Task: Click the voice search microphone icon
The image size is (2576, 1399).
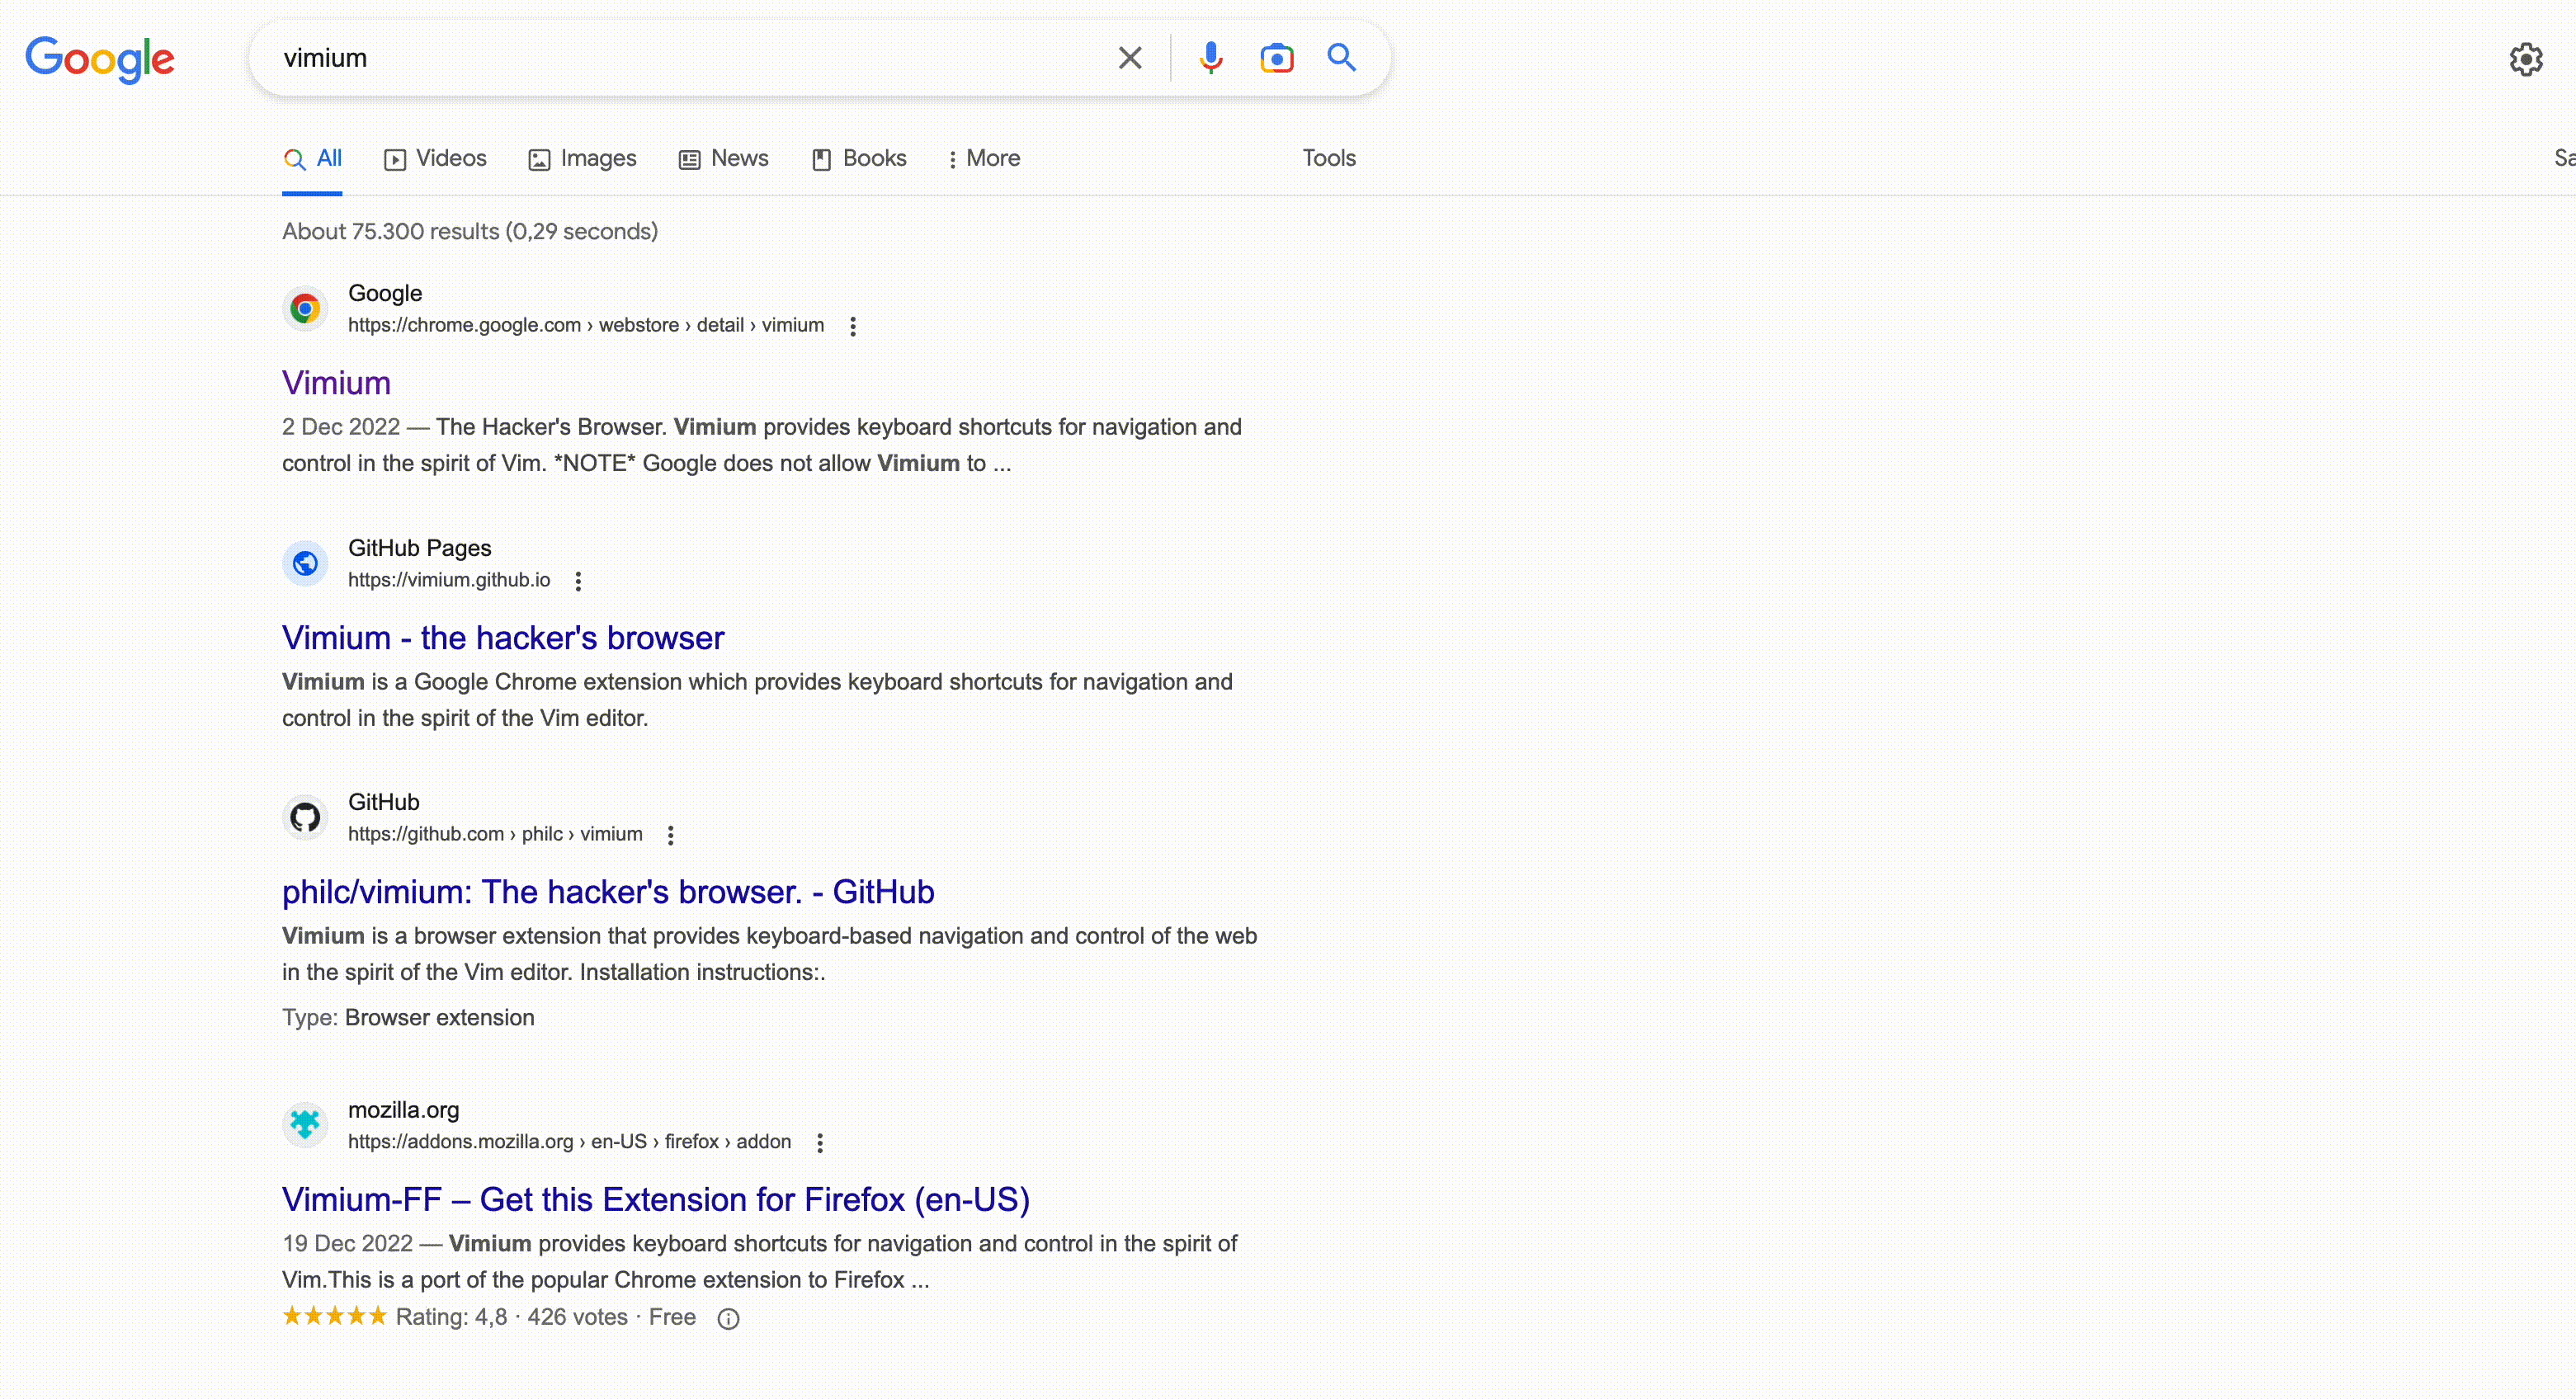Action: click(1210, 58)
